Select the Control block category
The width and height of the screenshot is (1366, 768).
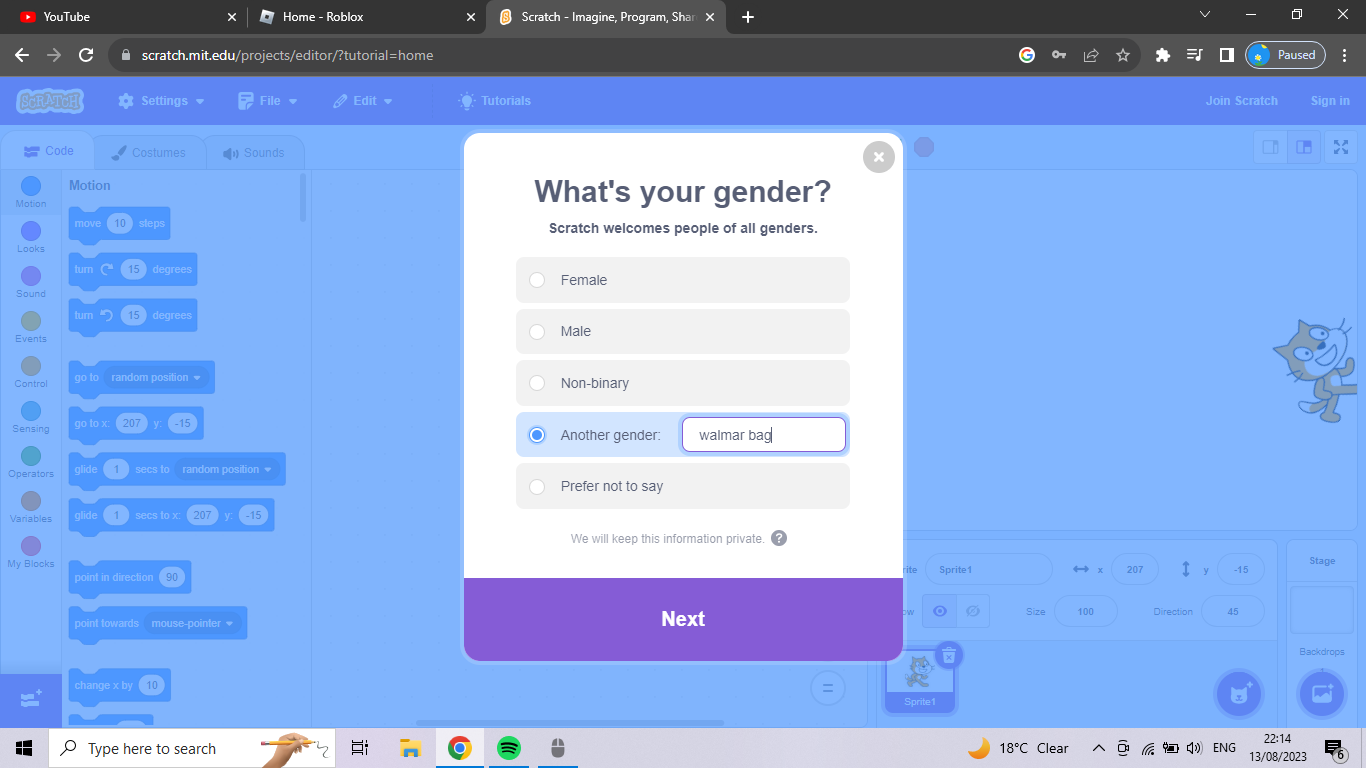(31, 372)
